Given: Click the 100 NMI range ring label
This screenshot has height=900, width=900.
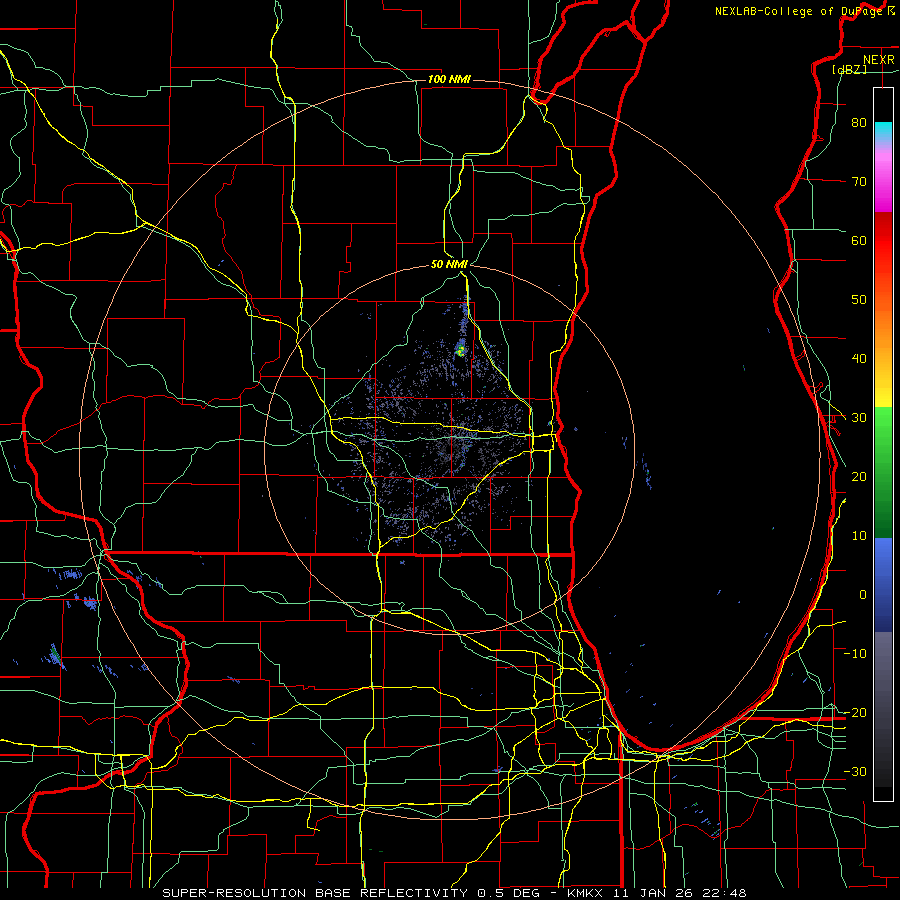Looking at the screenshot, I should tap(449, 79).
